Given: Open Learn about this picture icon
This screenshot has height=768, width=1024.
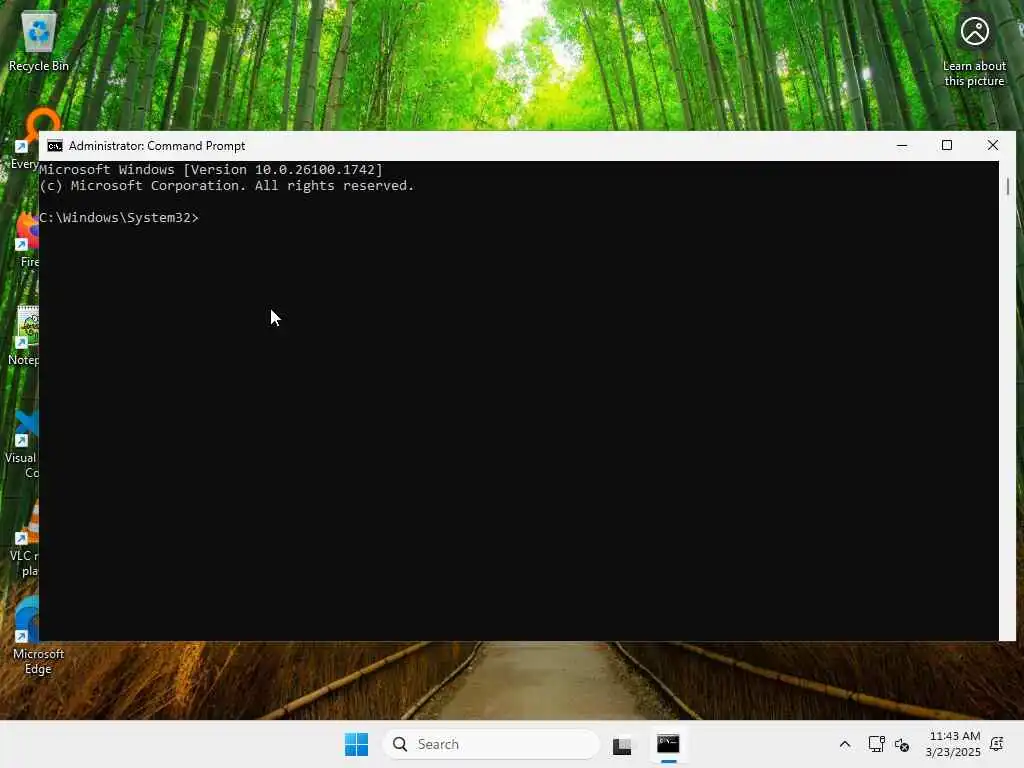Looking at the screenshot, I should (974, 51).
